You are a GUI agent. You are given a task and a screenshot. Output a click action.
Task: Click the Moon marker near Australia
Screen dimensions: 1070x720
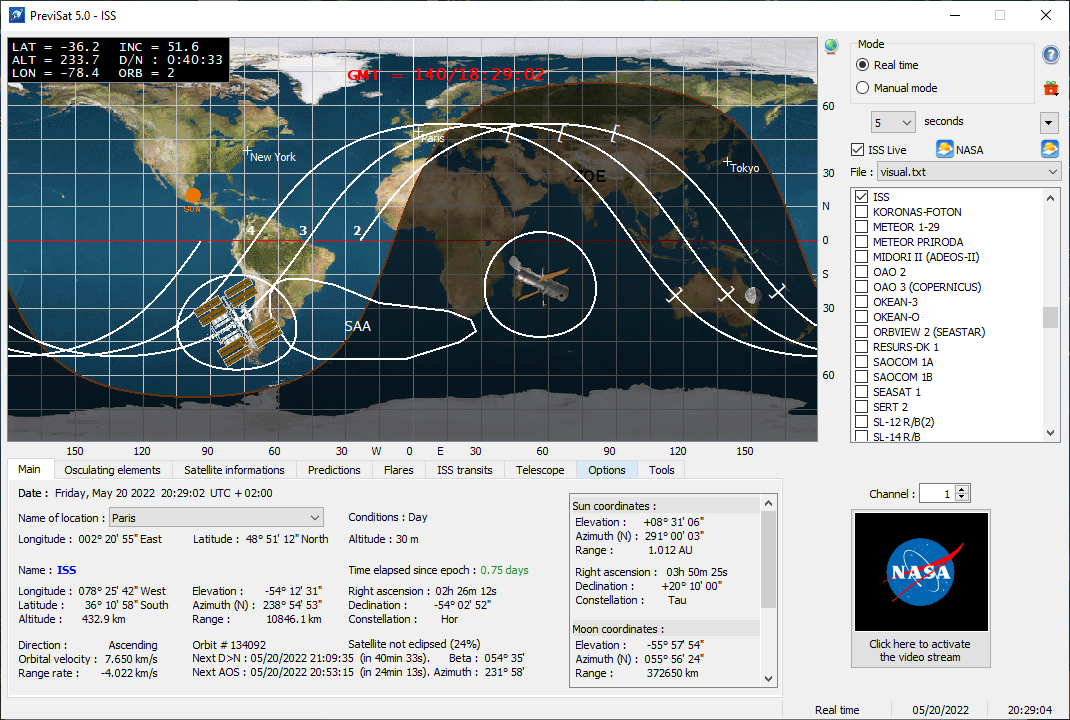753,296
